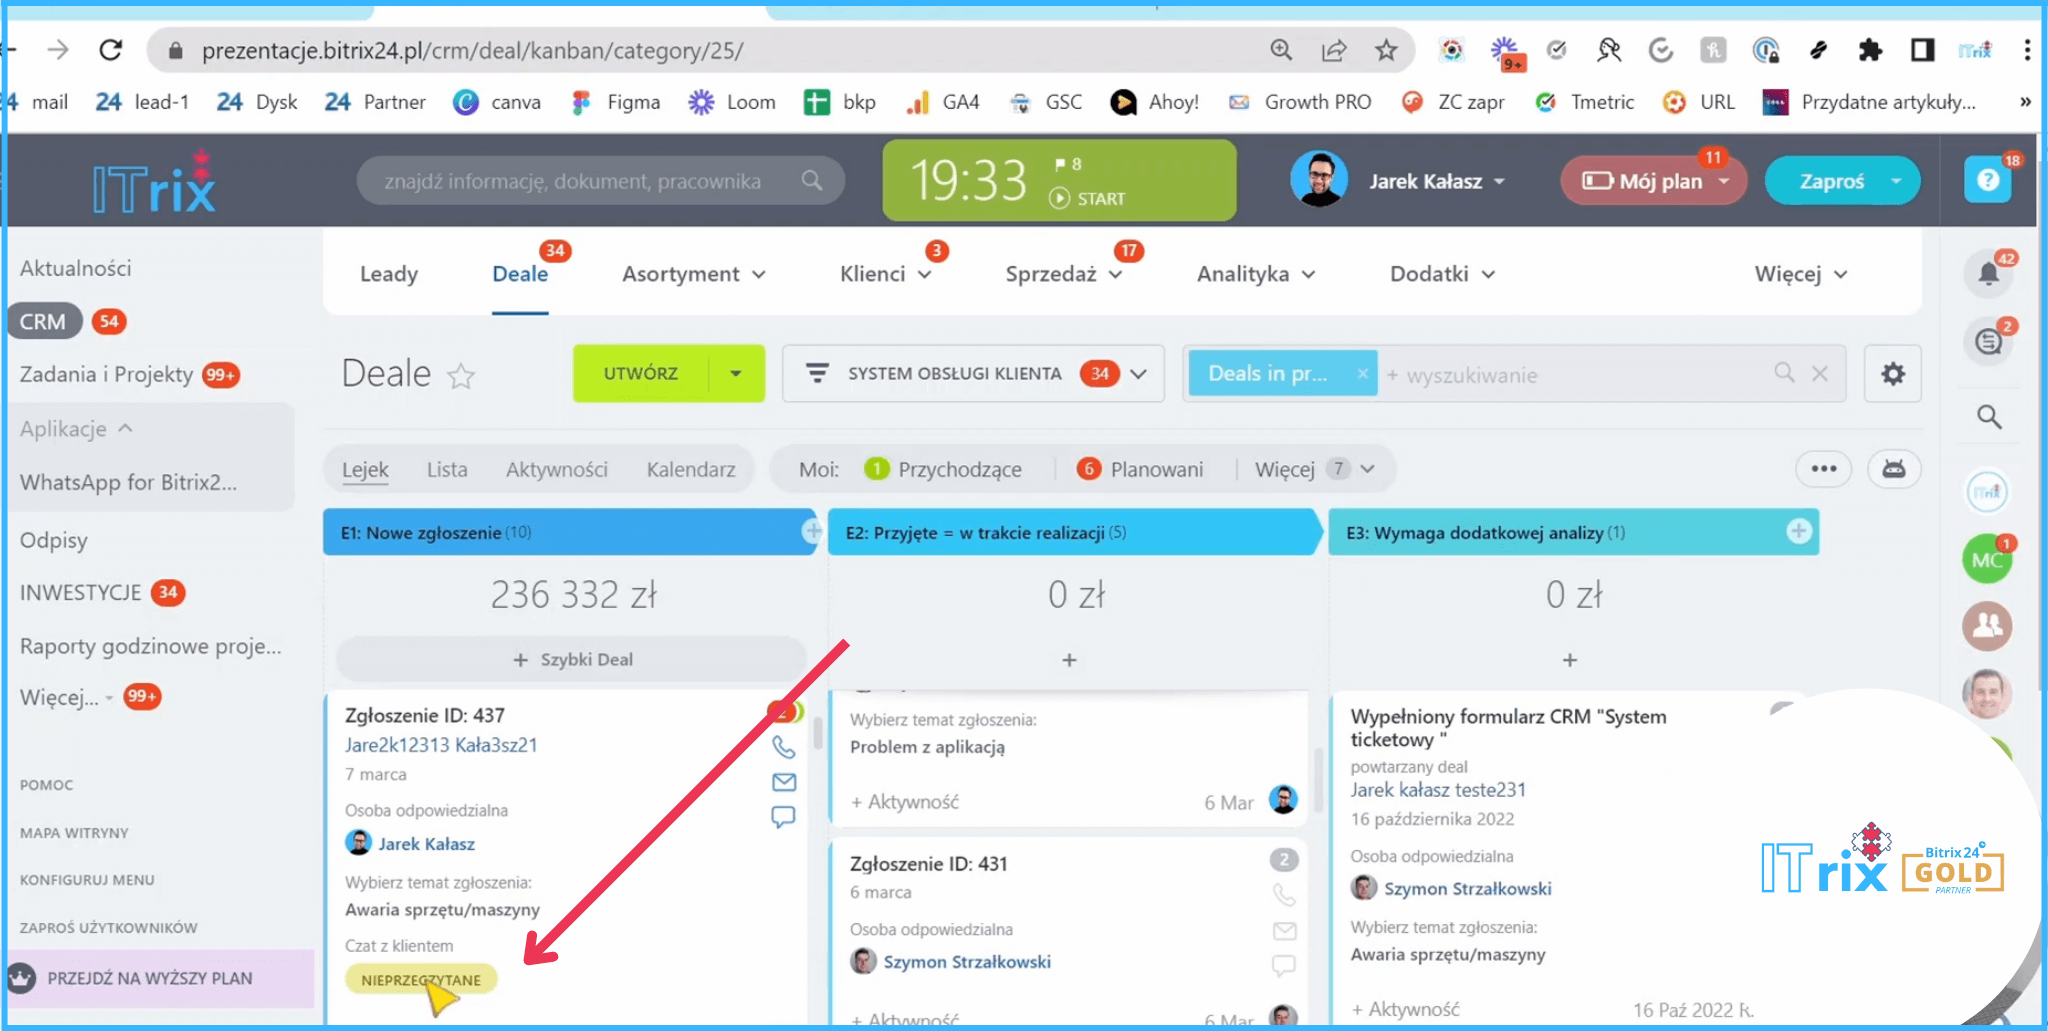2048x1031 pixels.
Task: Favorite the Deale page with star
Action: [461, 376]
